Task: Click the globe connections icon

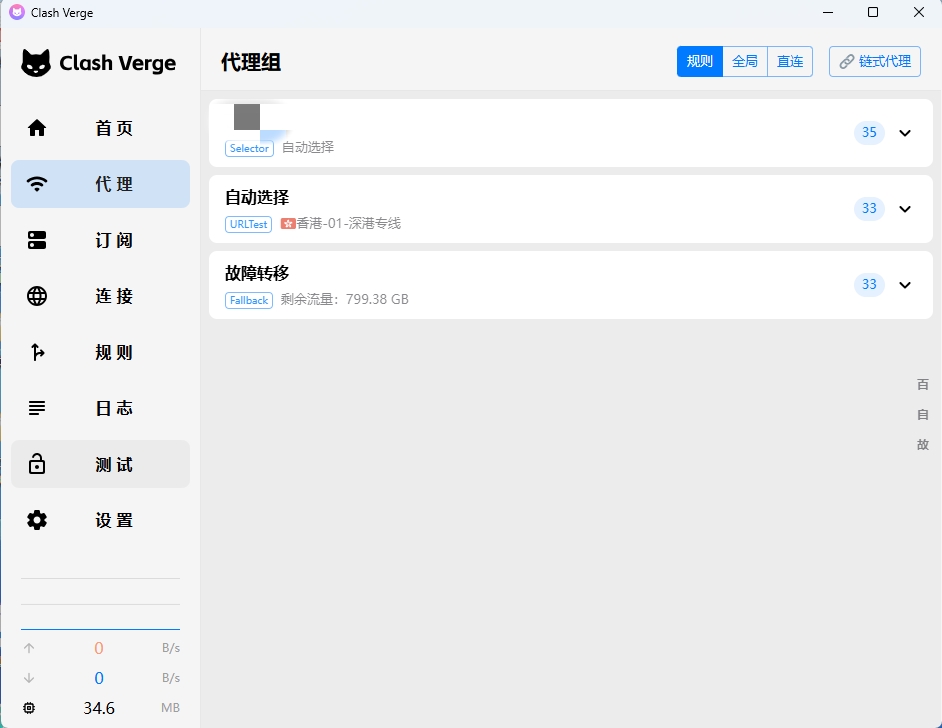Action: click(37, 296)
